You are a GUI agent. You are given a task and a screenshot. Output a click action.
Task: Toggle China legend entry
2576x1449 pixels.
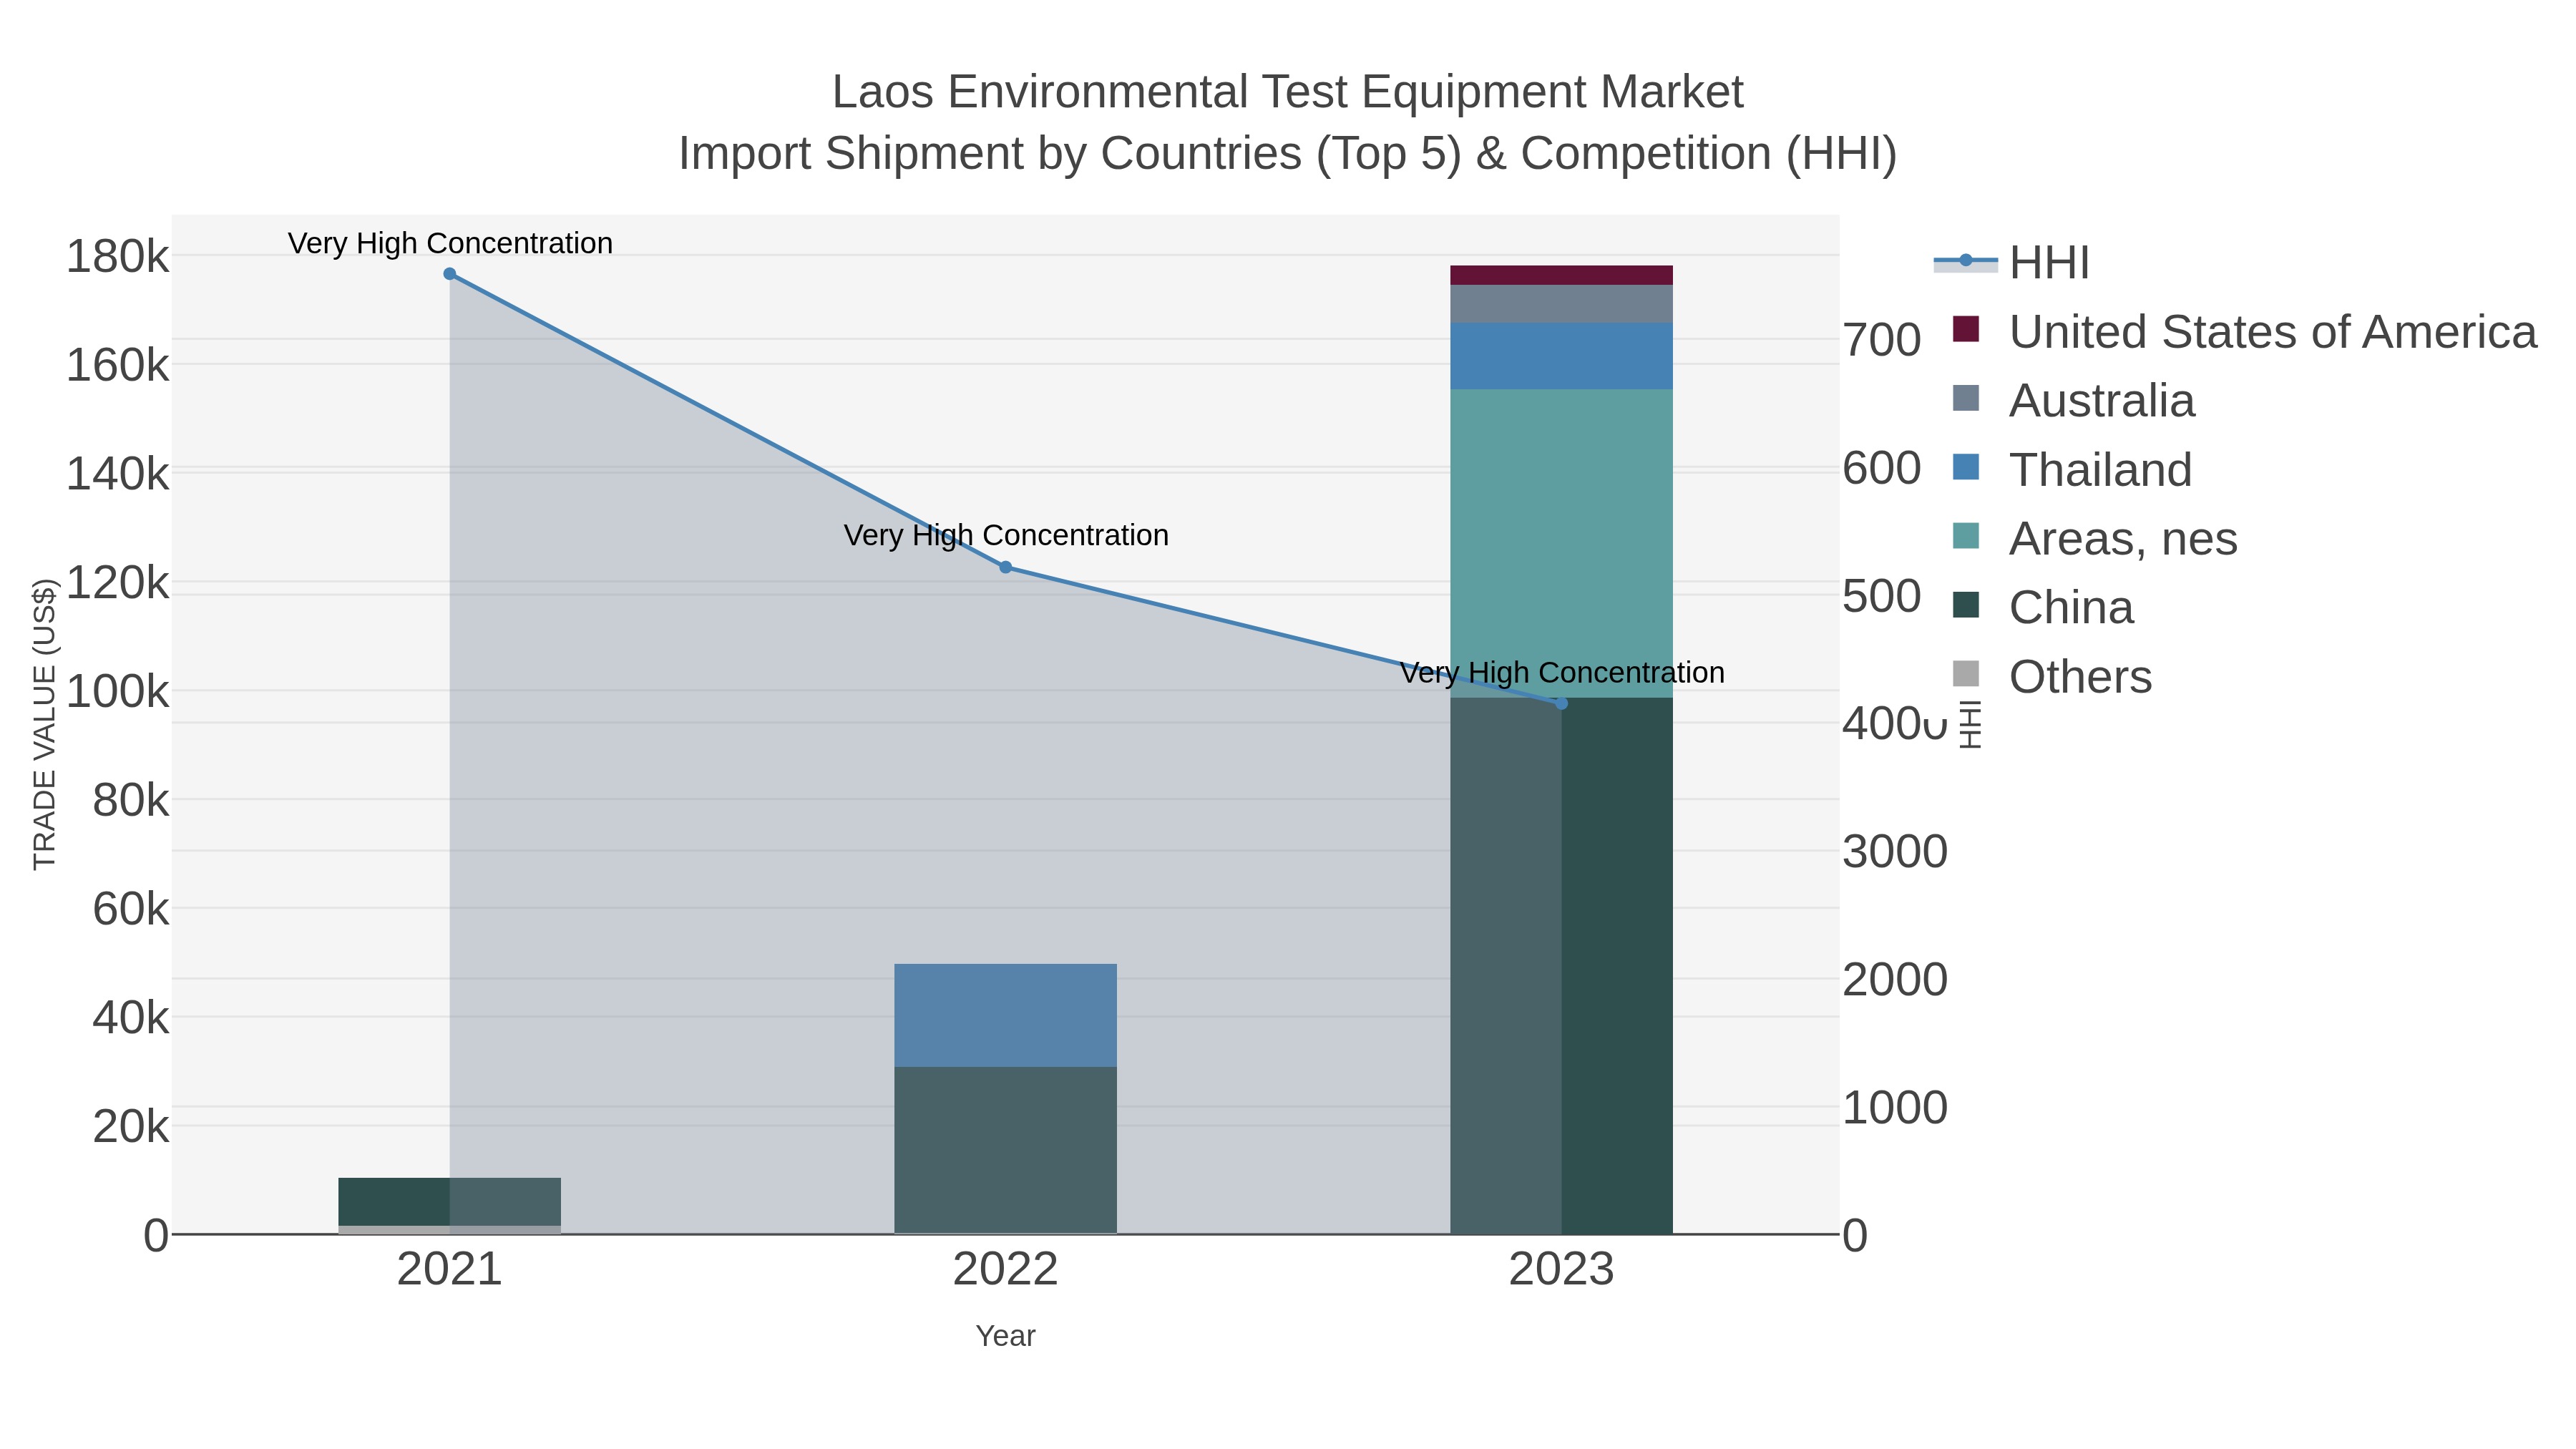pyautogui.click(x=2043, y=608)
